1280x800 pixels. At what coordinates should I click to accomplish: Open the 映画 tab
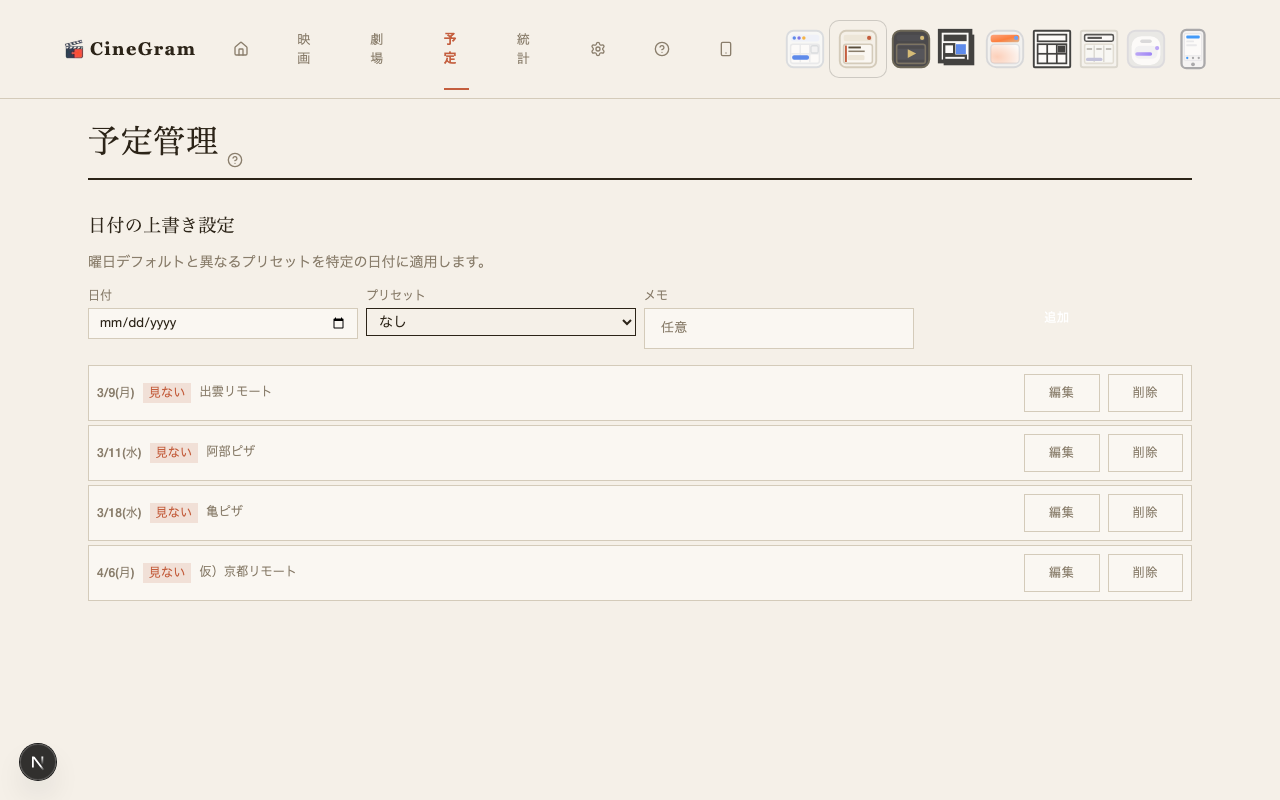304,49
